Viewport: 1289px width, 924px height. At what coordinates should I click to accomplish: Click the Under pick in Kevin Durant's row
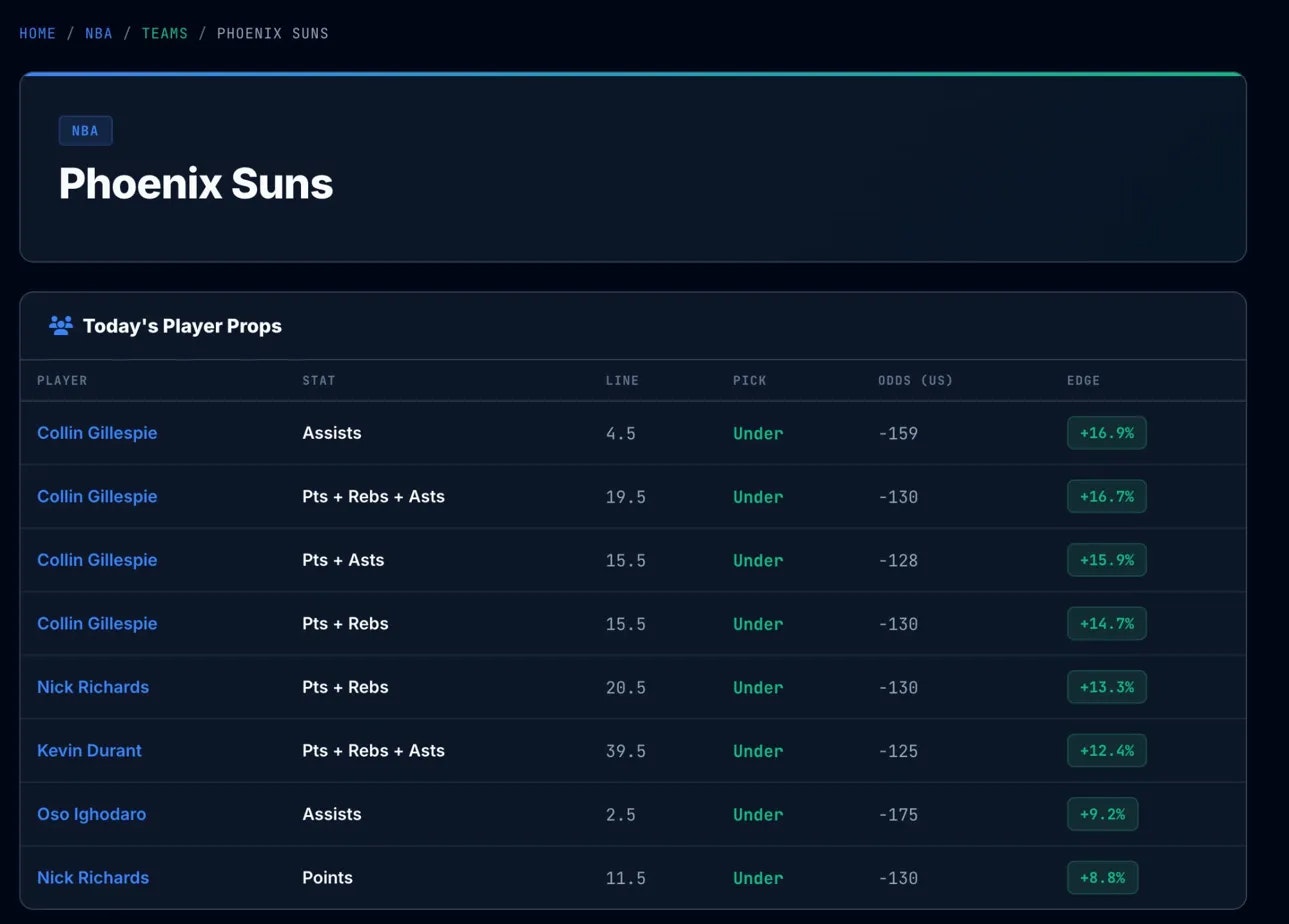(x=758, y=751)
